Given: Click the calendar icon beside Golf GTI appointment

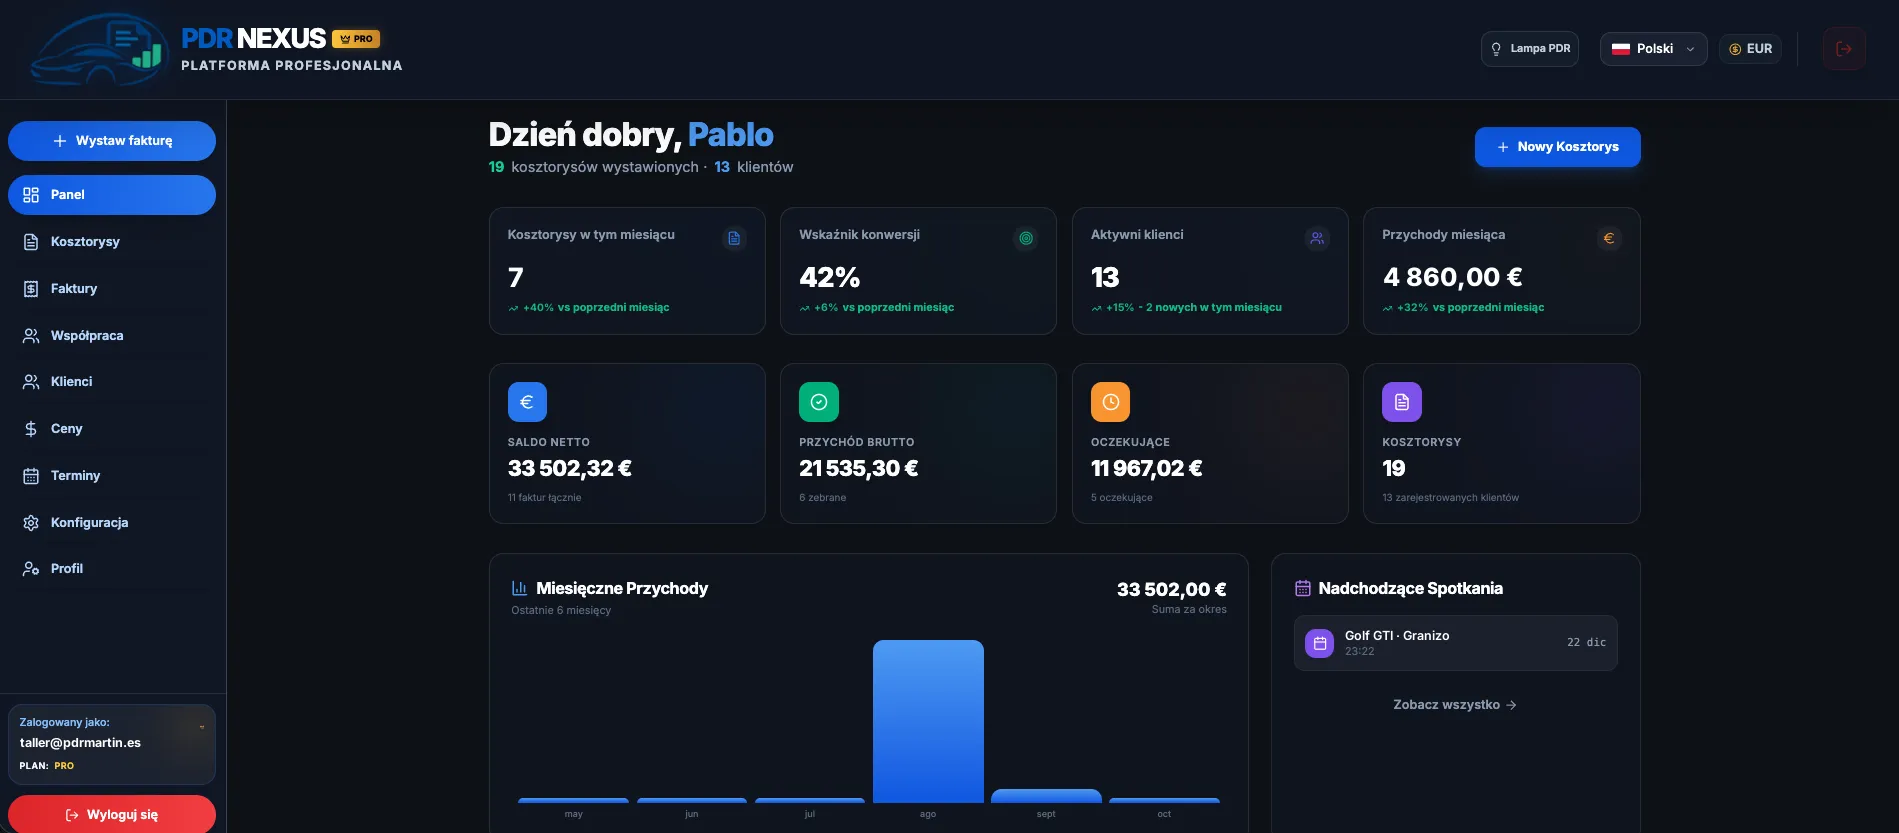Looking at the screenshot, I should 1320,643.
